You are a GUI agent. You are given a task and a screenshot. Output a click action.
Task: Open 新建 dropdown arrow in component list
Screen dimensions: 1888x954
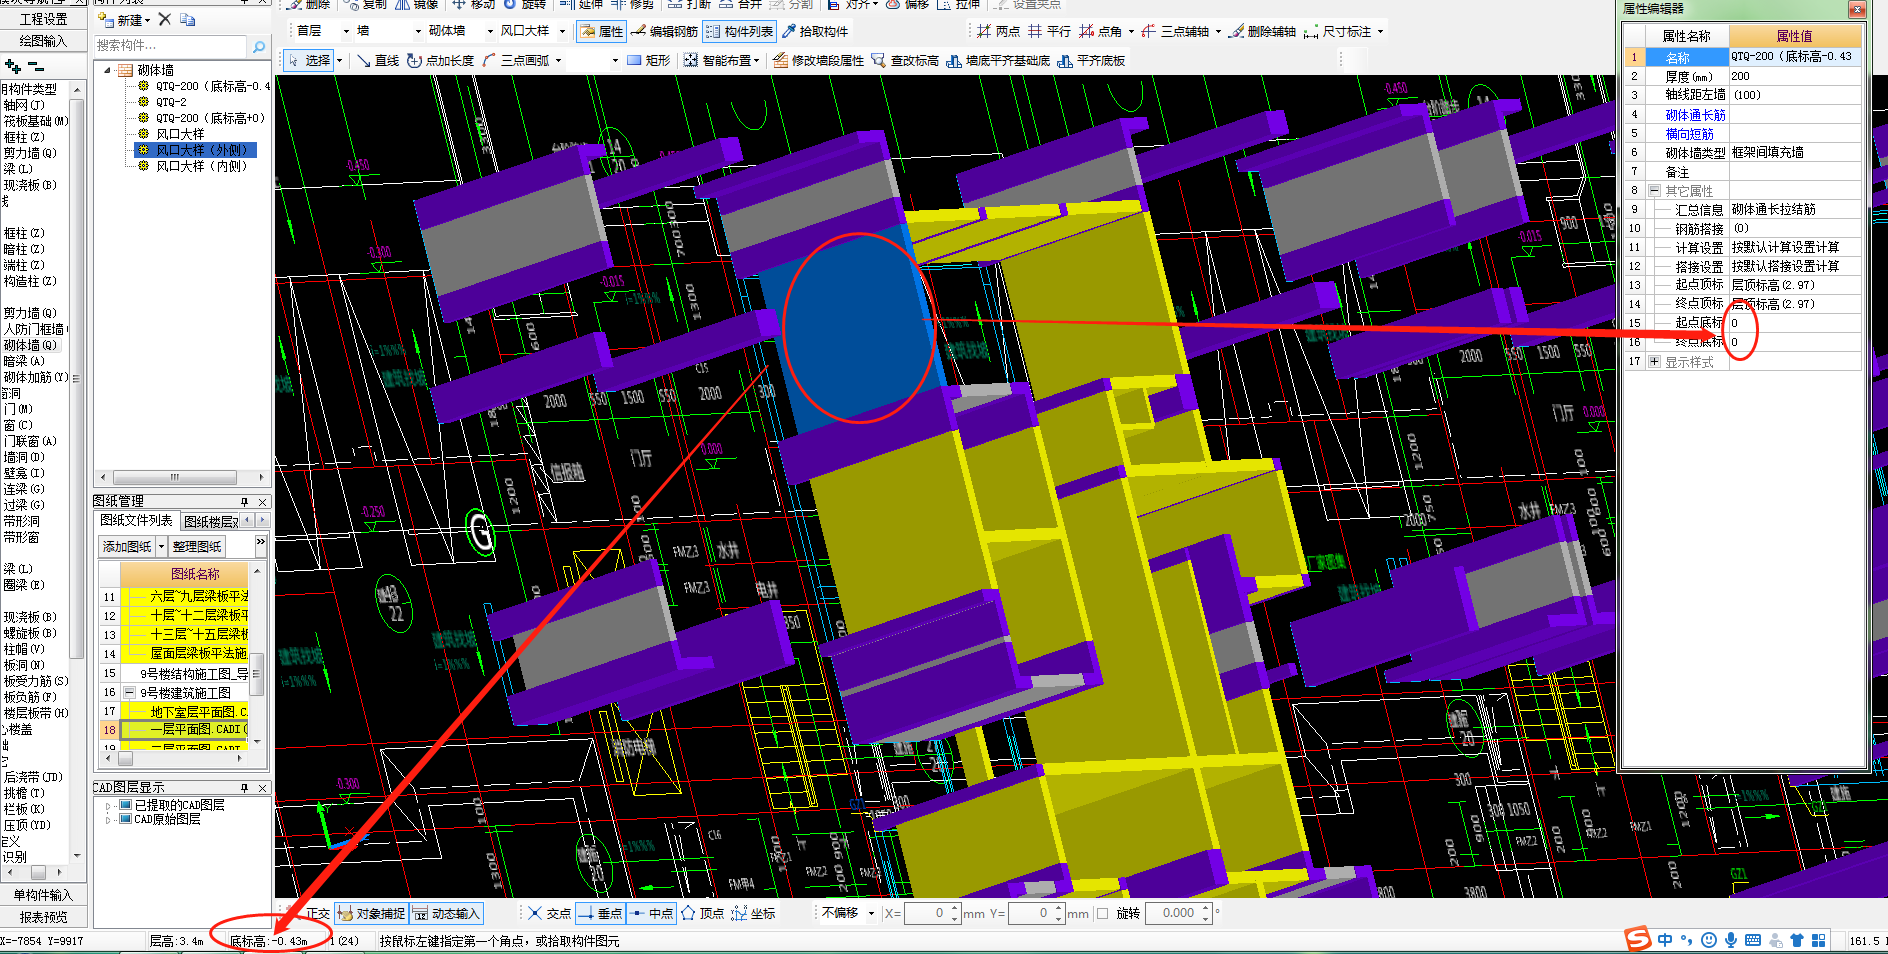(x=148, y=20)
